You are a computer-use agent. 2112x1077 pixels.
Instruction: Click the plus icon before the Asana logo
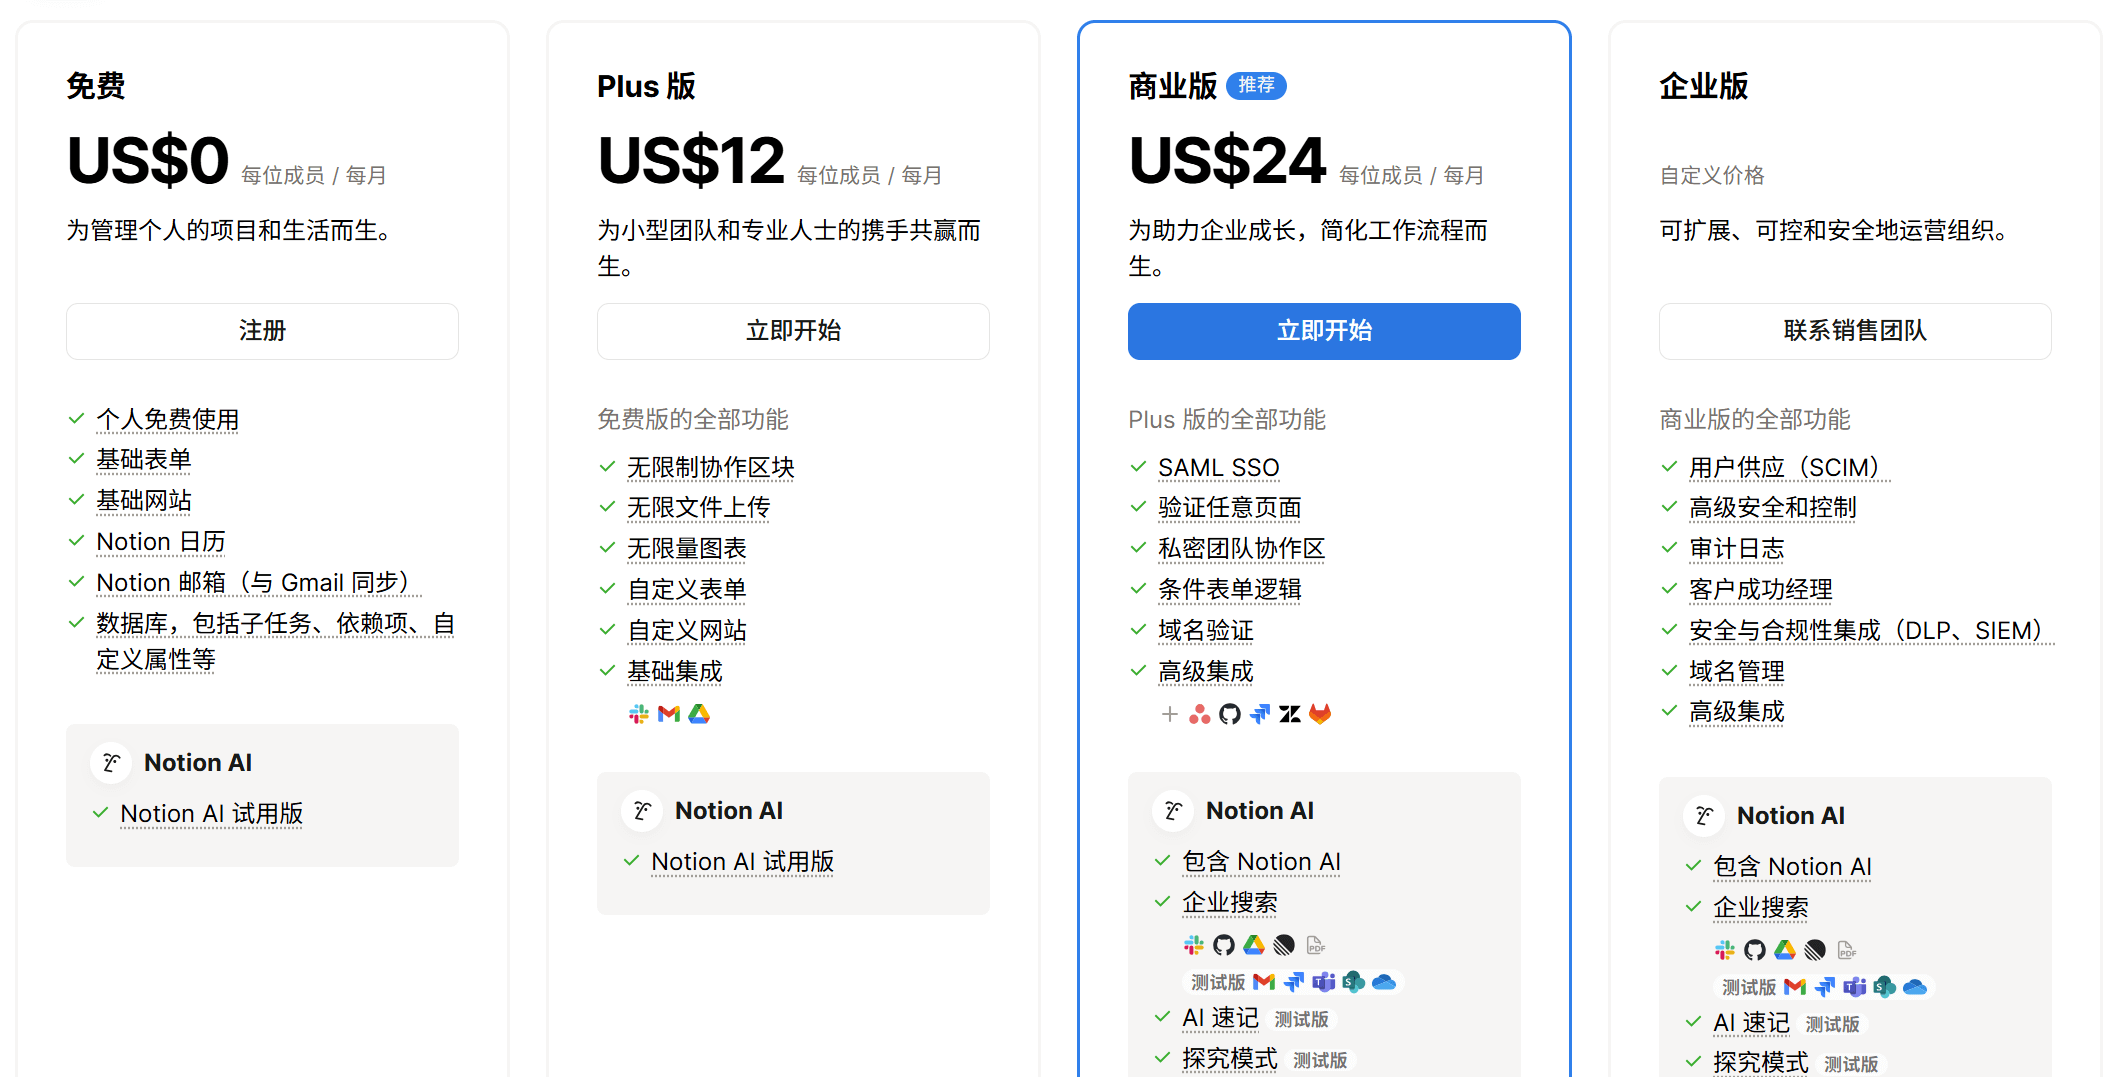[x=1170, y=714]
